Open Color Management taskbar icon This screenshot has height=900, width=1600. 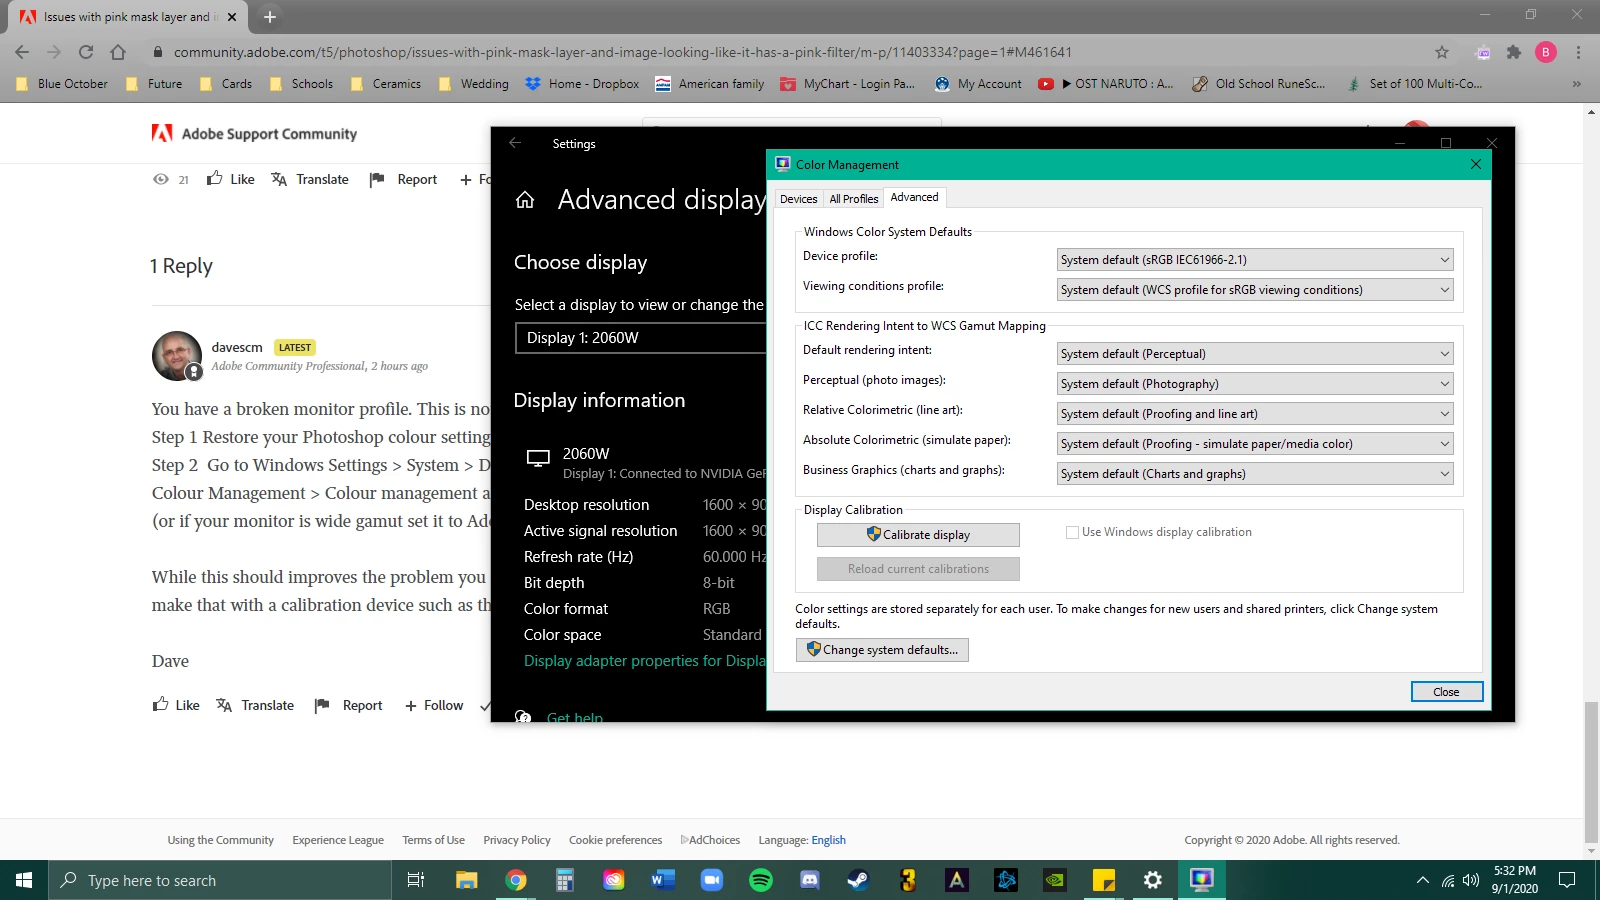point(1202,880)
